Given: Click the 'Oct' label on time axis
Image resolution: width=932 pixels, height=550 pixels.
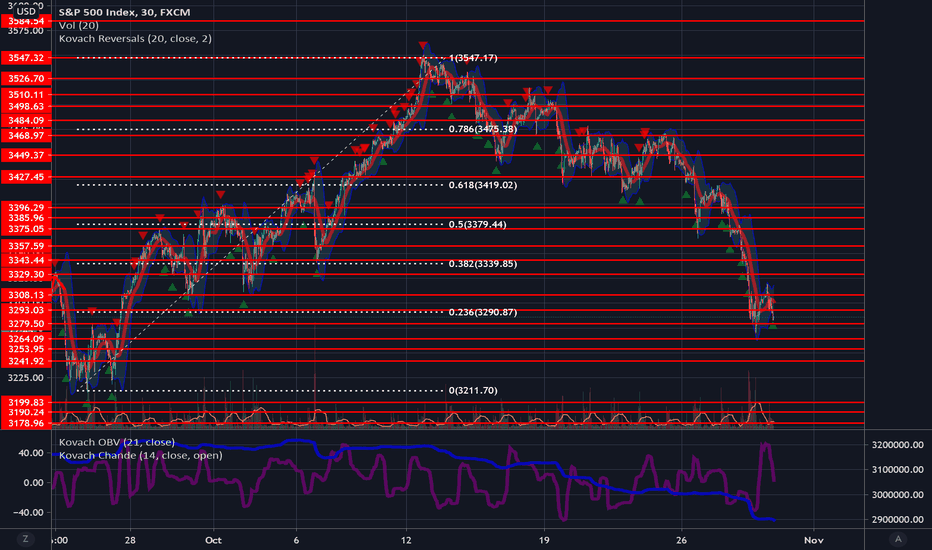Looking at the screenshot, I should 213,540.
